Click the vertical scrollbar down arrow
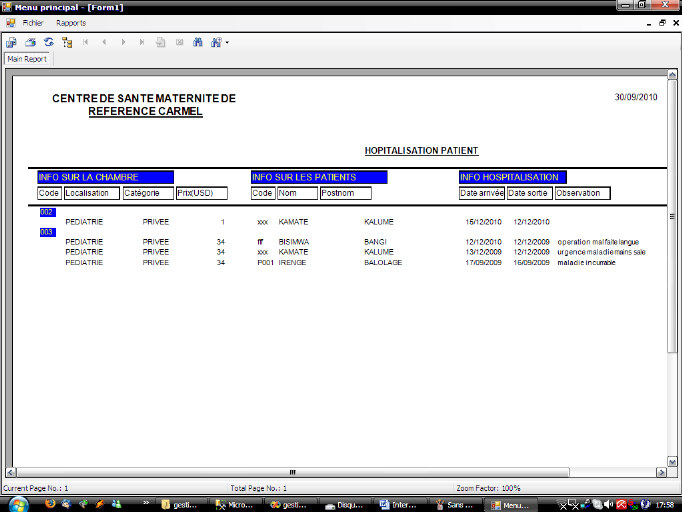682x512 pixels. pos(673,461)
